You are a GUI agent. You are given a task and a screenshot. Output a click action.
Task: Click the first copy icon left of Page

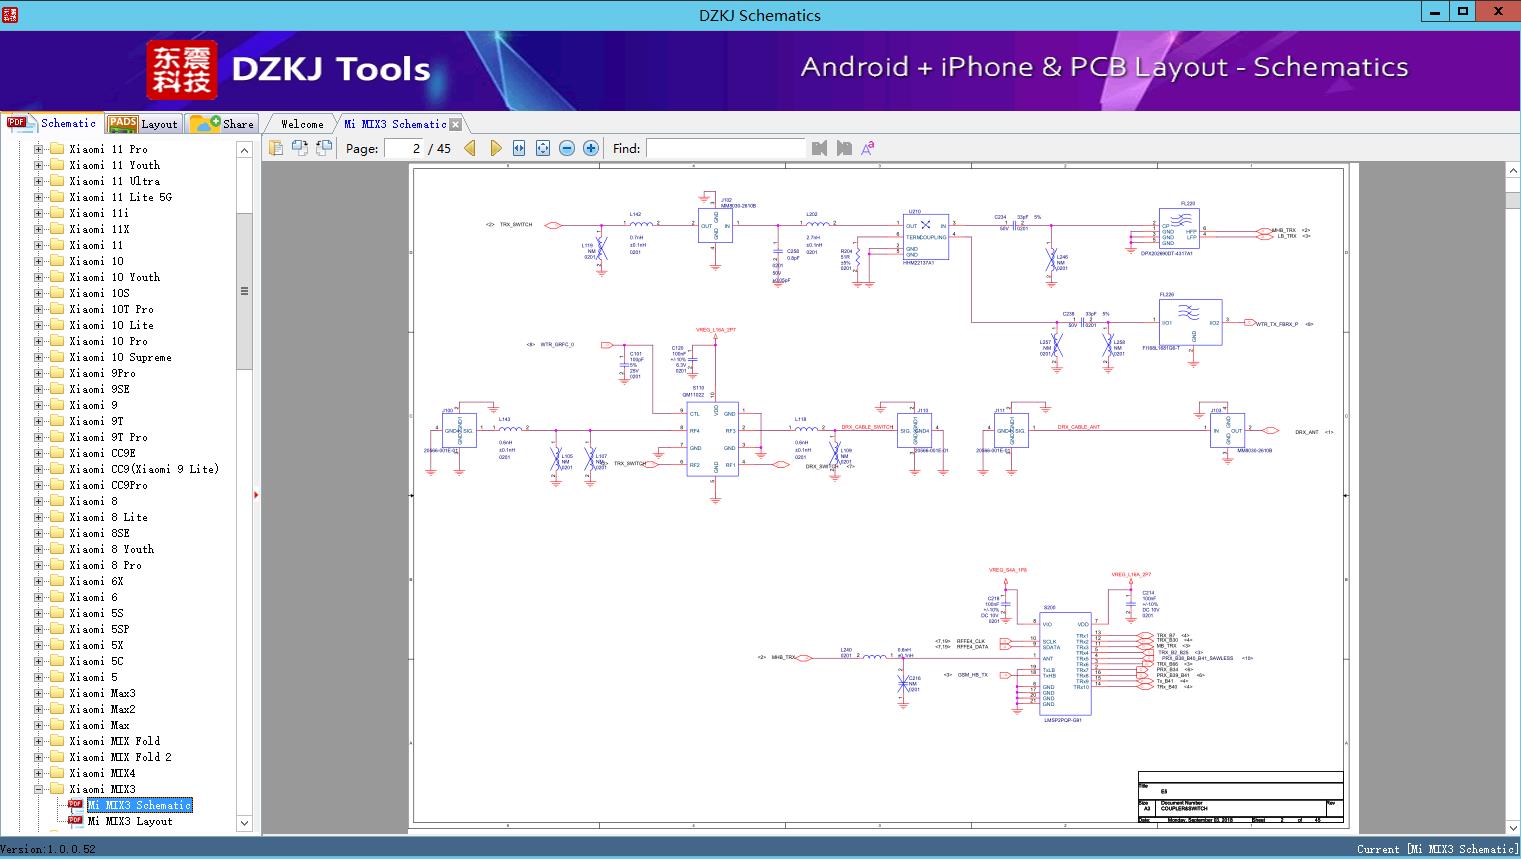[x=276, y=148]
